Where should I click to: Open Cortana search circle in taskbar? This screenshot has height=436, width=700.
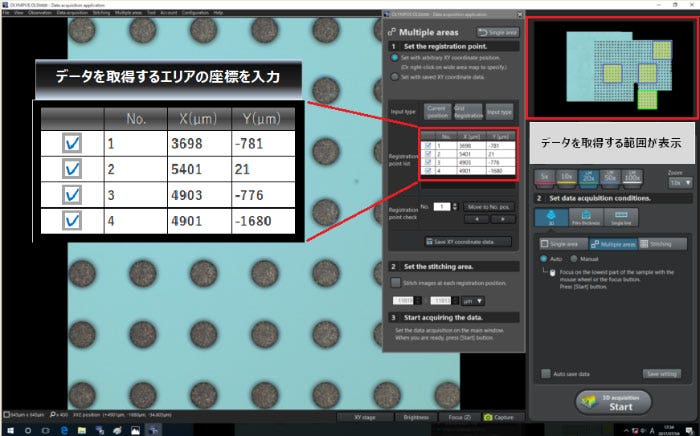(28, 431)
